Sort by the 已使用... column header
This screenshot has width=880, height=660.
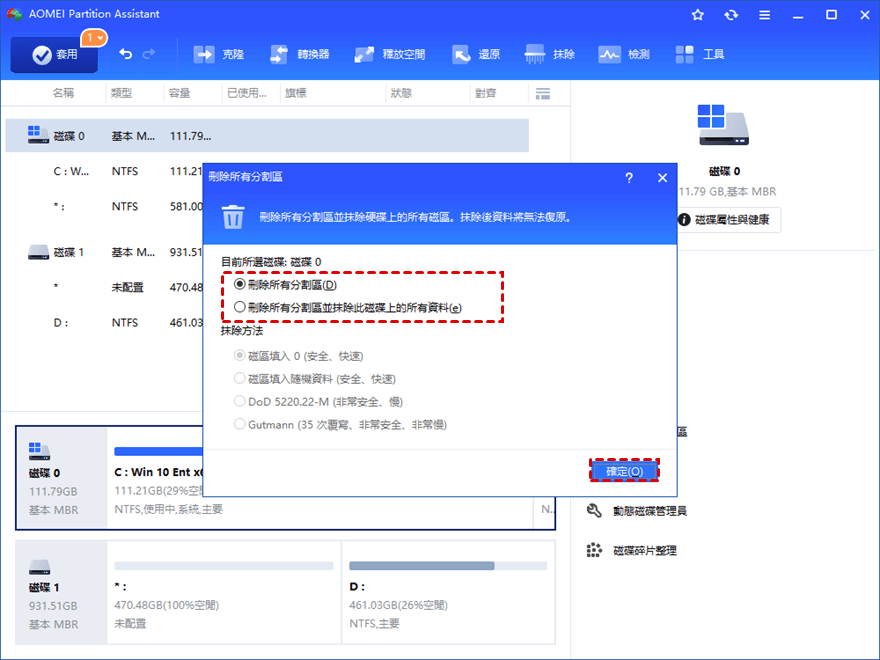(247, 93)
